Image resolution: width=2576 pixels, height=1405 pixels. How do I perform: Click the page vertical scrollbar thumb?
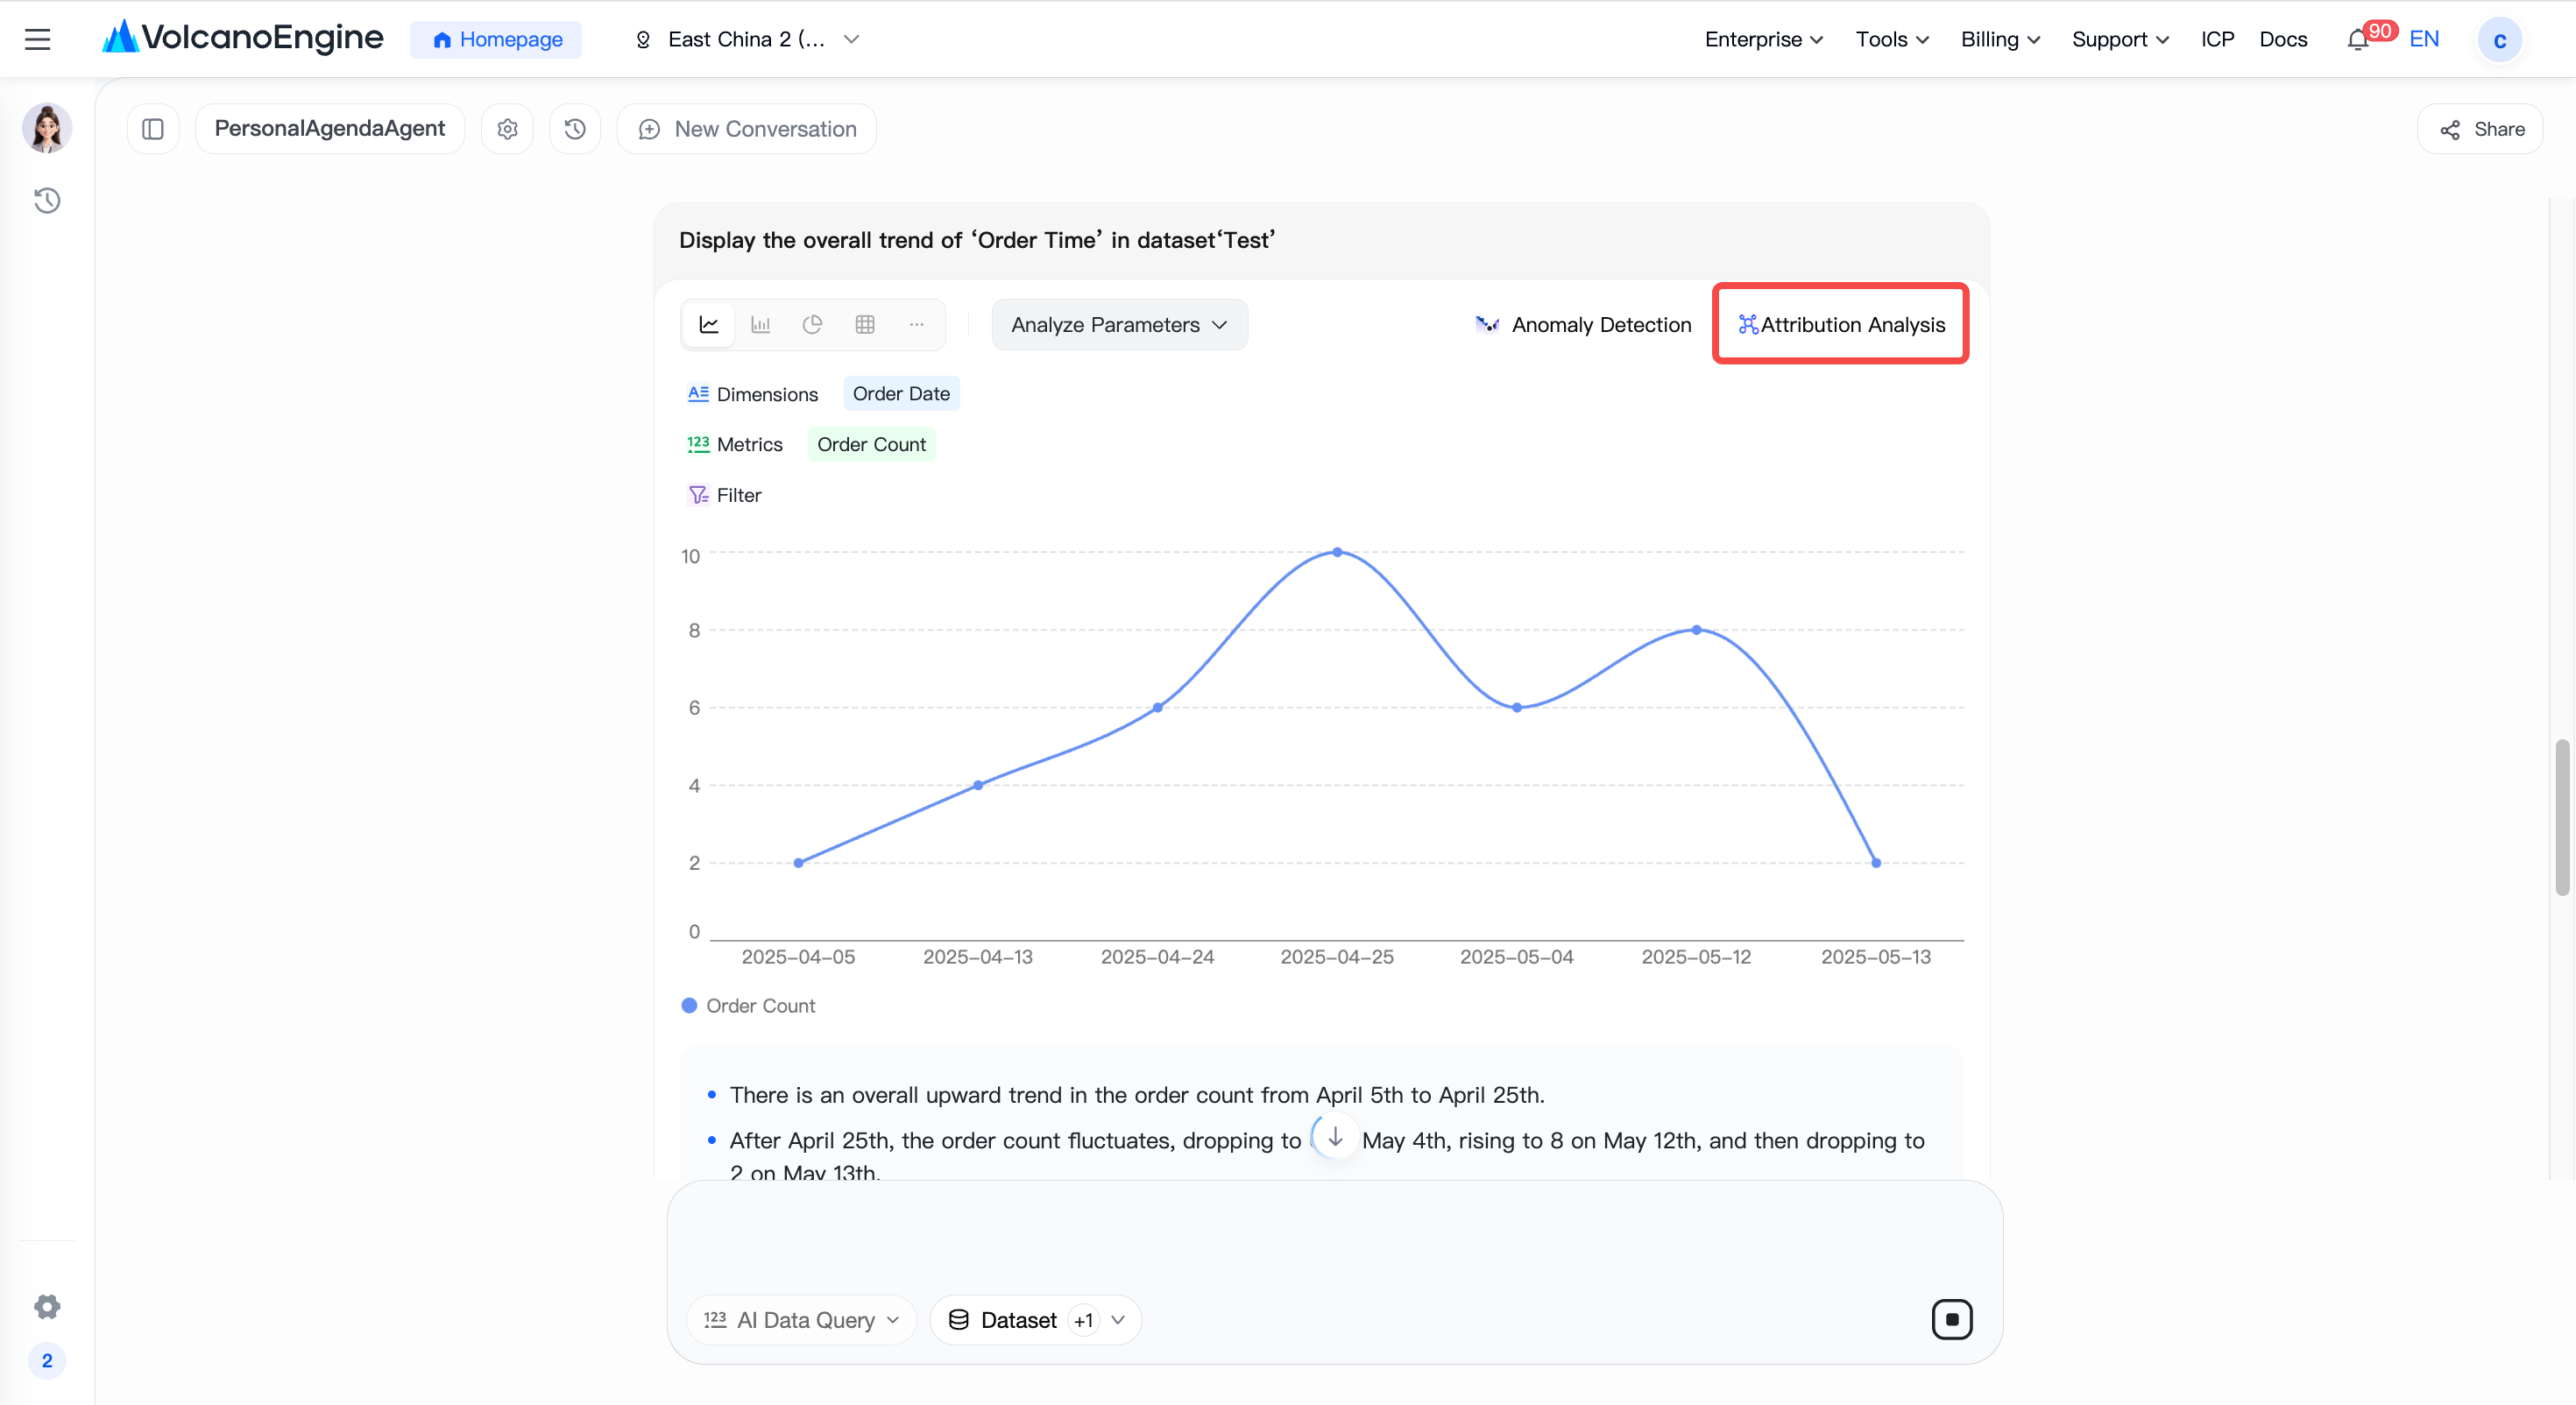point(2562,817)
